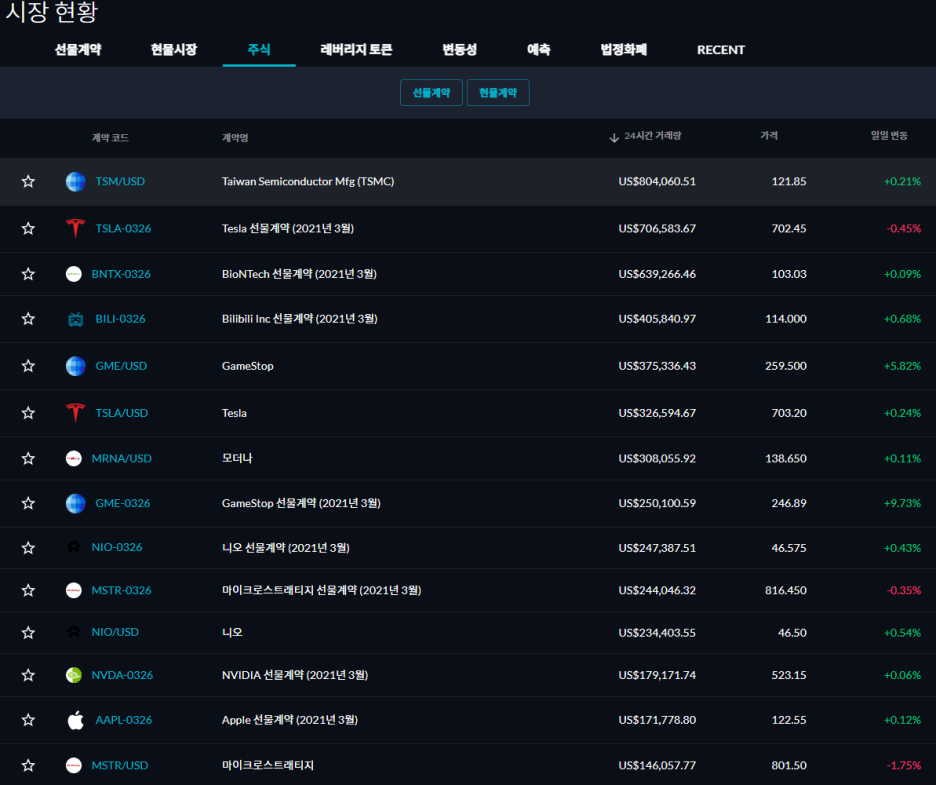
Task: Mark BILI-0326 as favorite
Action: (x=28, y=319)
